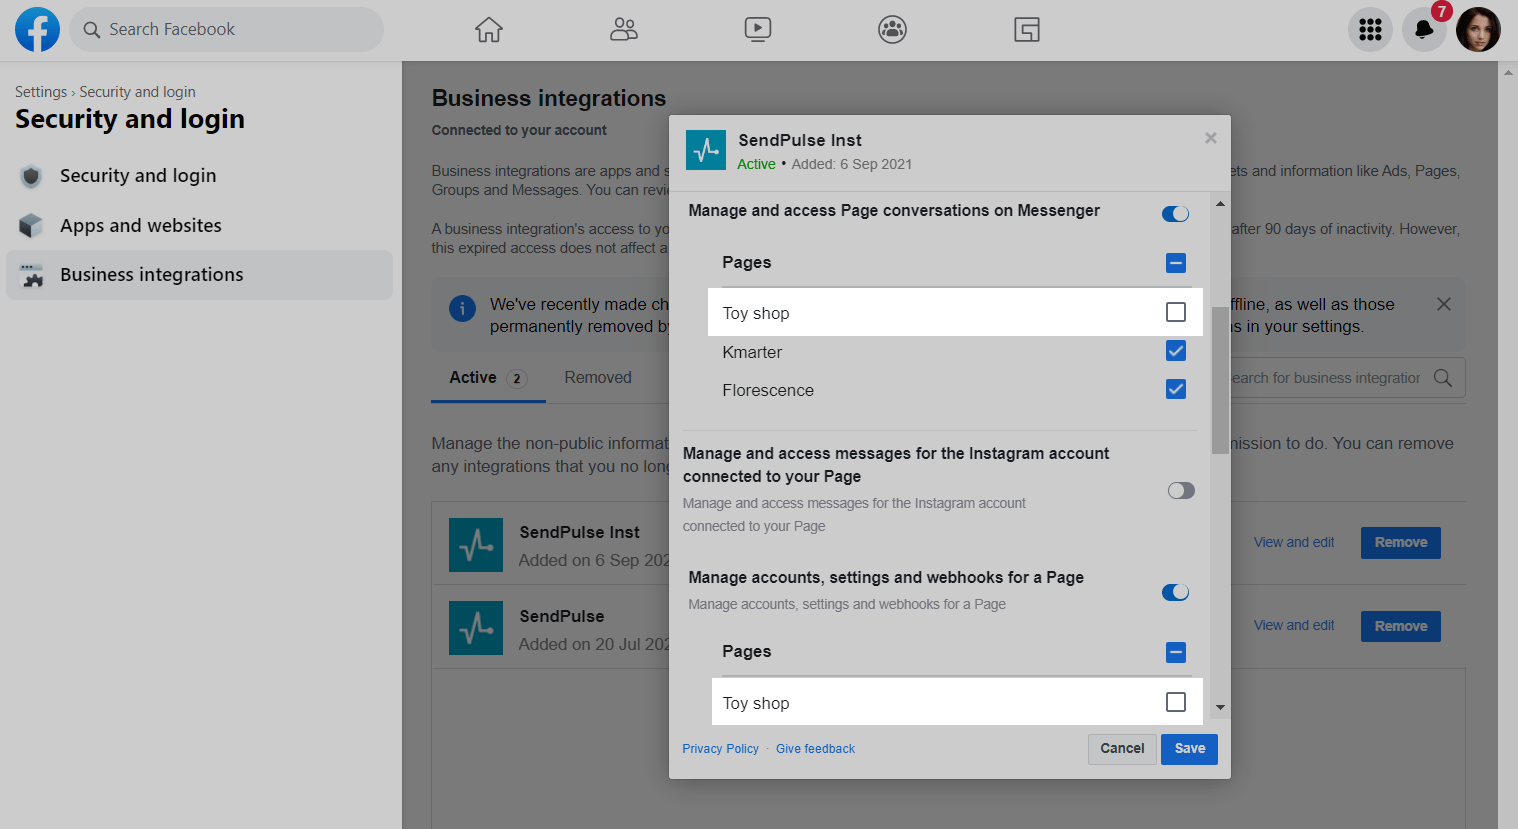This screenshot has height=829, width=1518.
Task: Switch to the Active tab
Action: 488,378
